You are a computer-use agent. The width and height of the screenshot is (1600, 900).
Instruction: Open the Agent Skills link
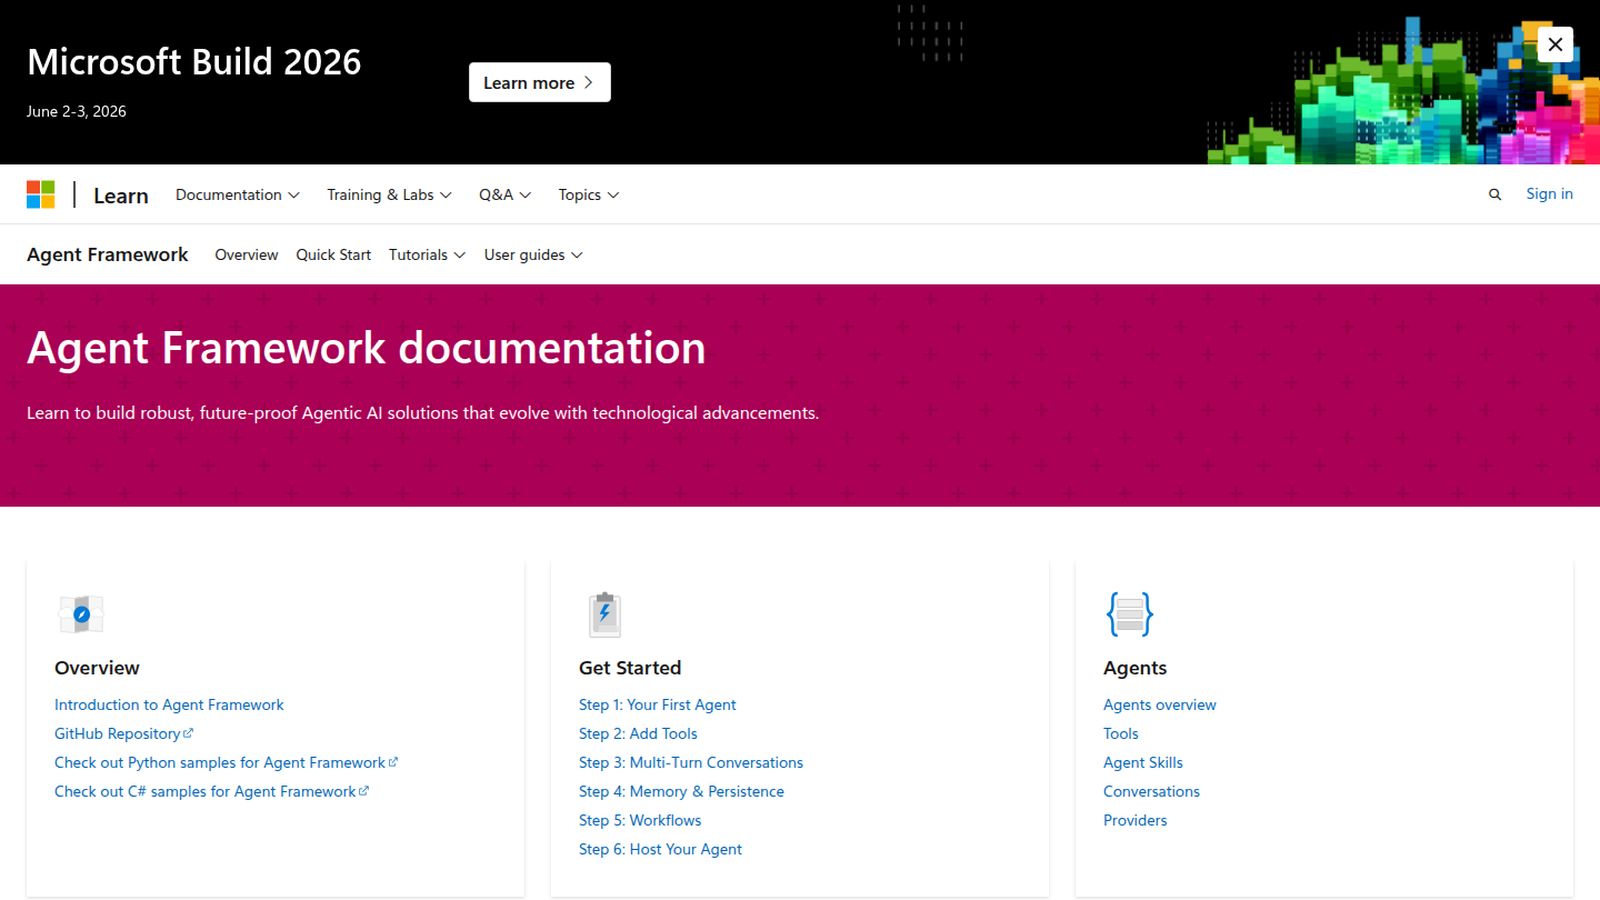(x=1143, y=763)
